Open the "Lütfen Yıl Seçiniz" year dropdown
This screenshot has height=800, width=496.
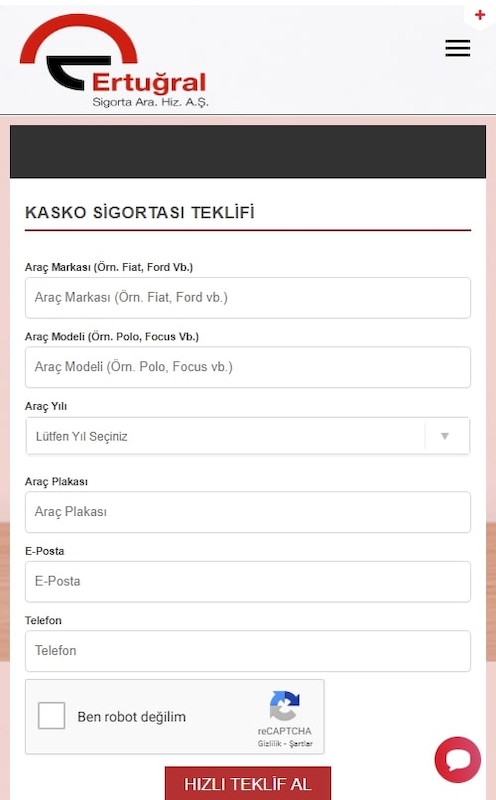(248, 436)
